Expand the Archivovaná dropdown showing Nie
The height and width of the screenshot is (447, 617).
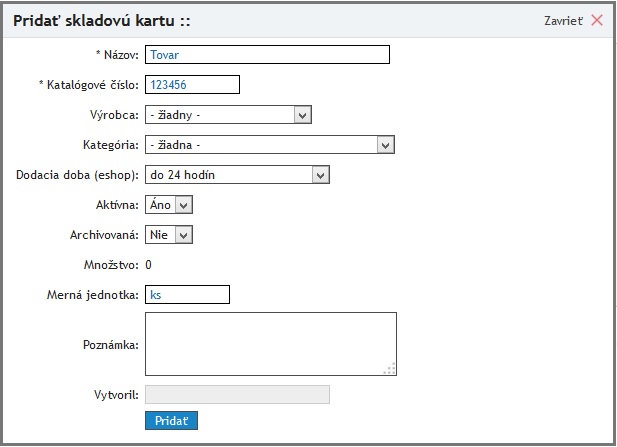click(168, 234)
